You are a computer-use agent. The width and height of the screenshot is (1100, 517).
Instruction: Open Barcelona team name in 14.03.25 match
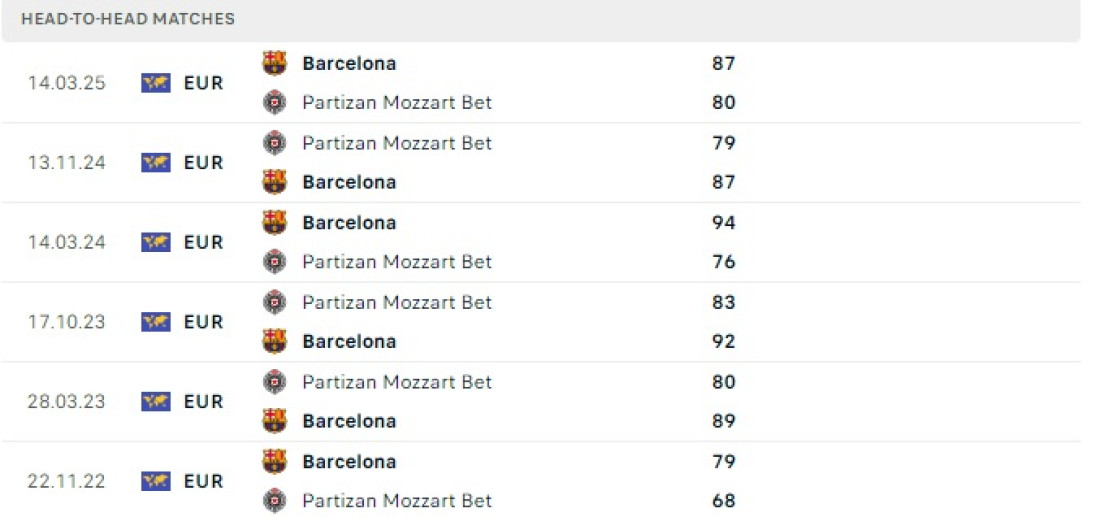349,63
